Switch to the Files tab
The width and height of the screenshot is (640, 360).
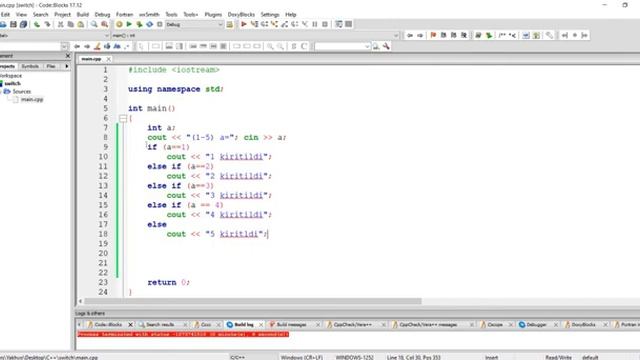click(x=51, y=66)
